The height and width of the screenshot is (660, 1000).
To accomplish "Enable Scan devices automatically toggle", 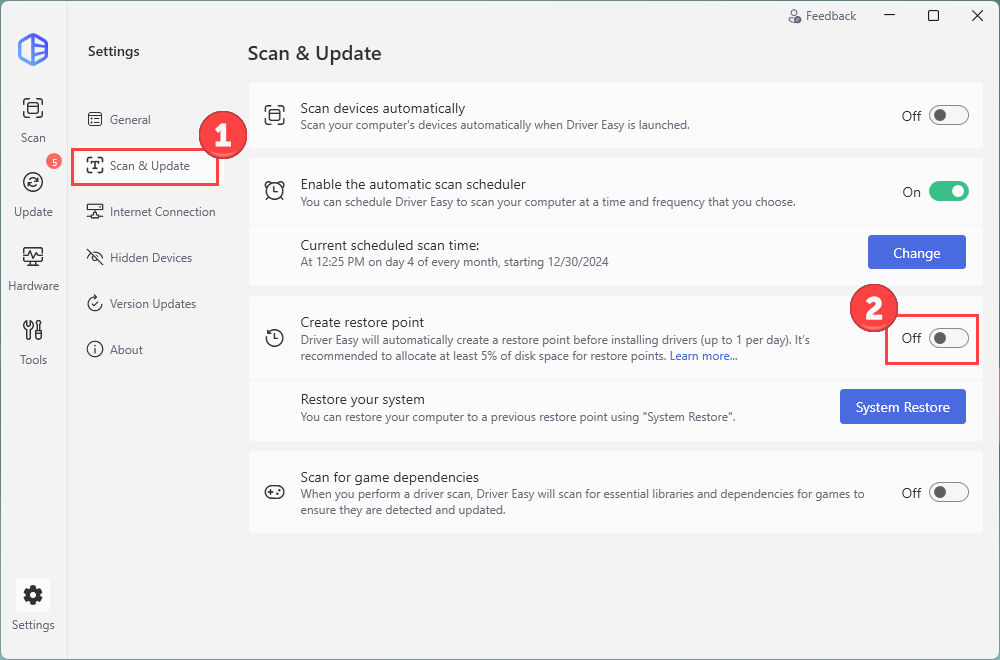I will click(948, 115).
